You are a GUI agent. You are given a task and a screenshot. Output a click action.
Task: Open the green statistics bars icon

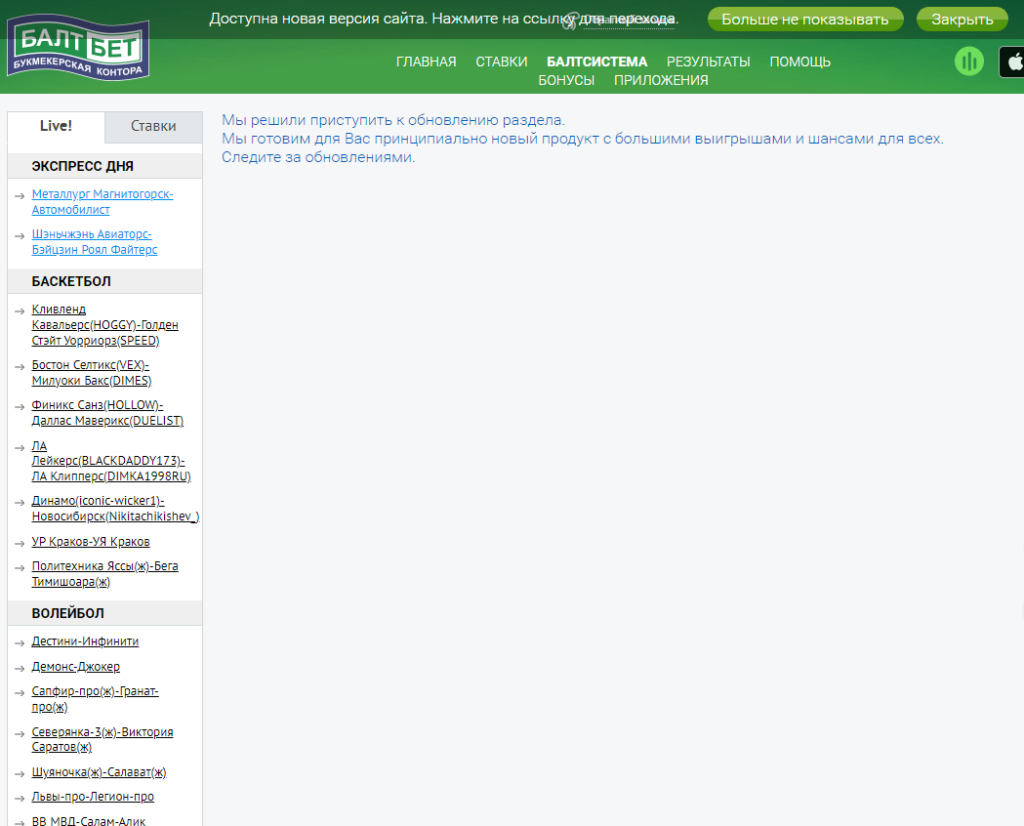[x=969, y=62]
